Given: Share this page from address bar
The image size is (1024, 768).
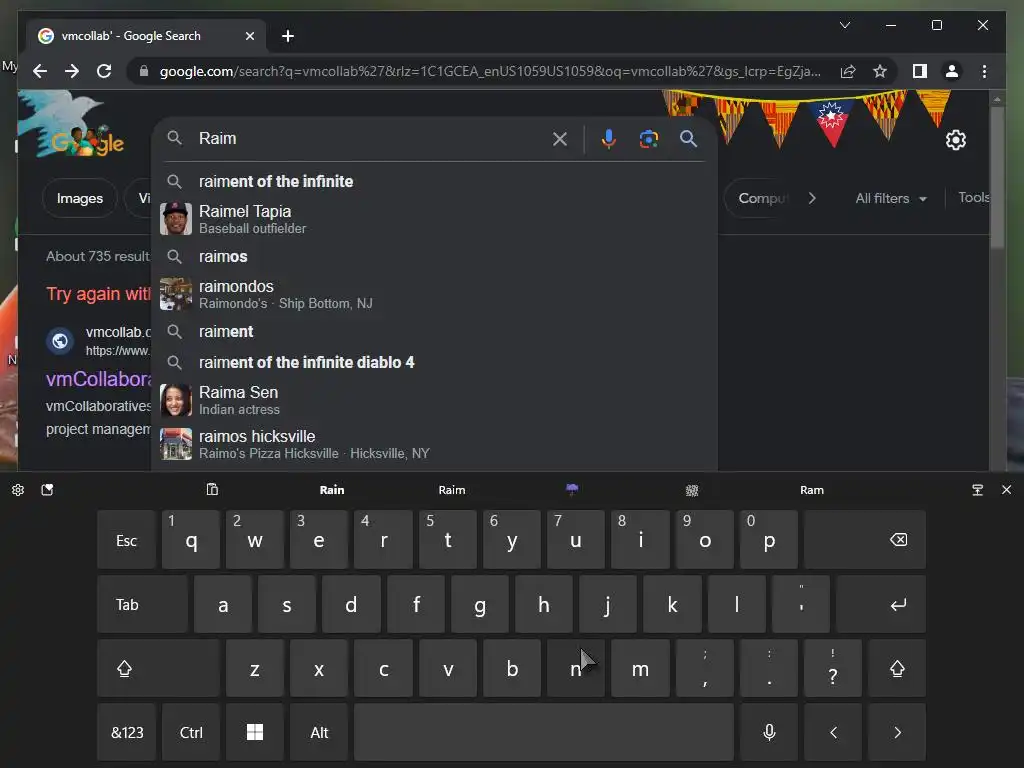Looking at the screenshot, I should [848, 71].
